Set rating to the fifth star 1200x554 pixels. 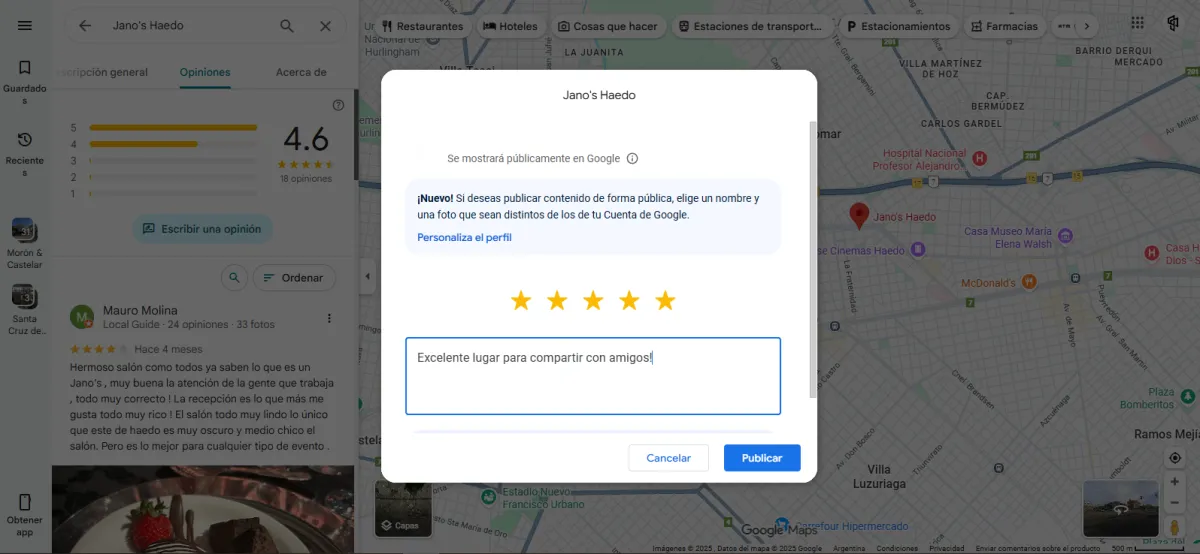665,301
